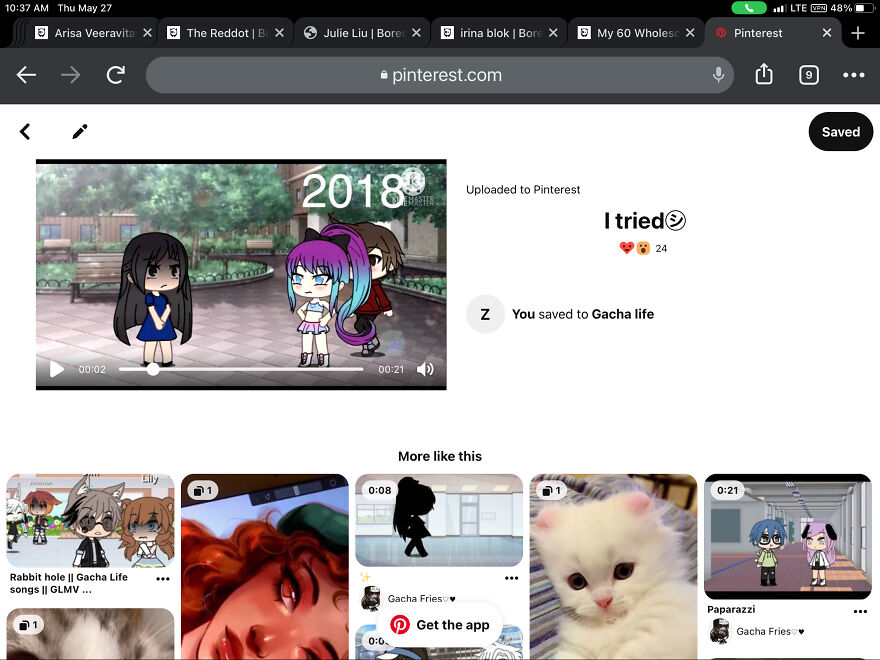Switch to The Reddot tab
Image resolution: width=880 pixels, height=660 pixels.
(225, 33)
